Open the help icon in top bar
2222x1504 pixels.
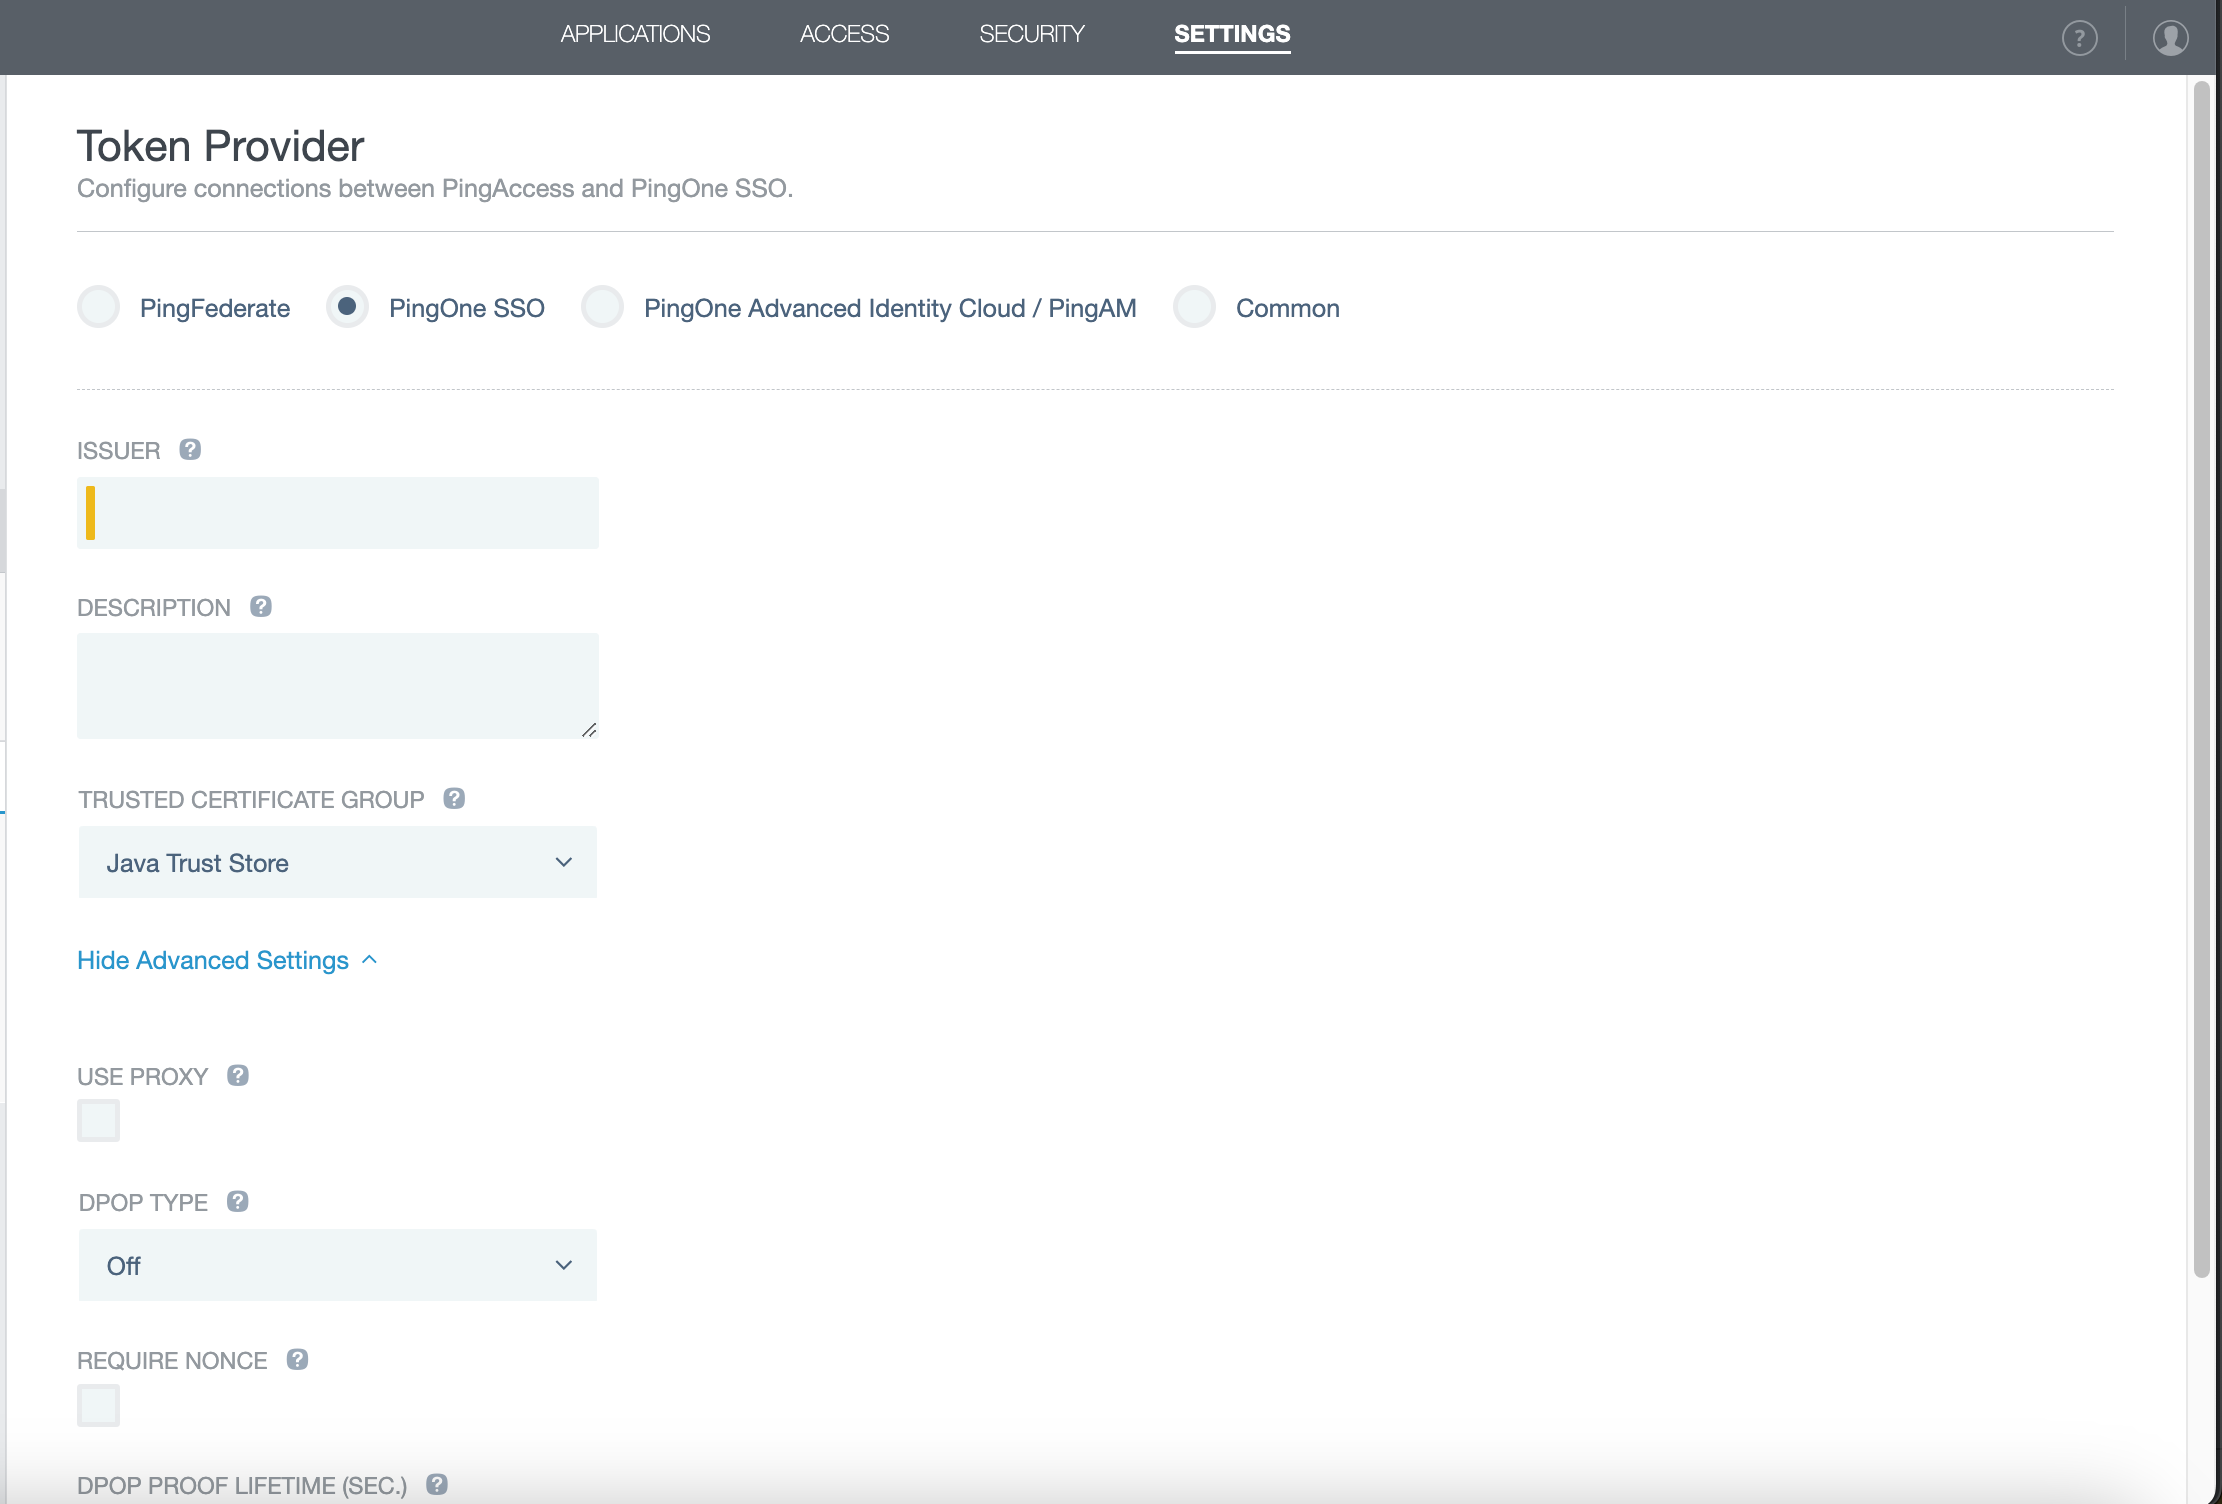(x=2079, y=38)
